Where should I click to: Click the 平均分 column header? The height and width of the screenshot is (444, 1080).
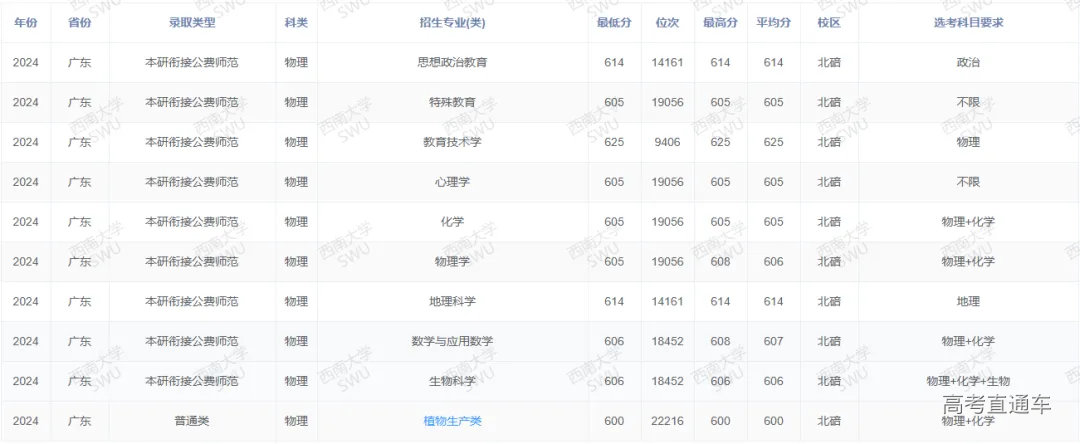point(773,22)
